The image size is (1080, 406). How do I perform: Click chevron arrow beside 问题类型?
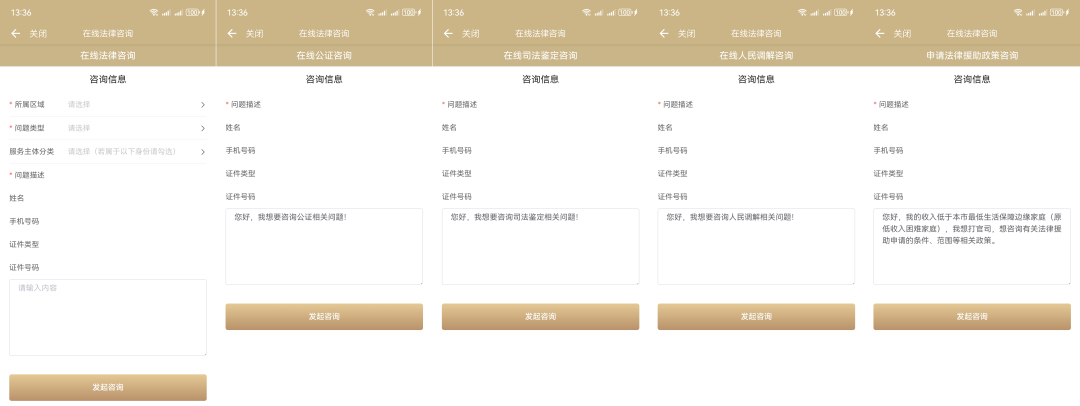coord(202,128)
